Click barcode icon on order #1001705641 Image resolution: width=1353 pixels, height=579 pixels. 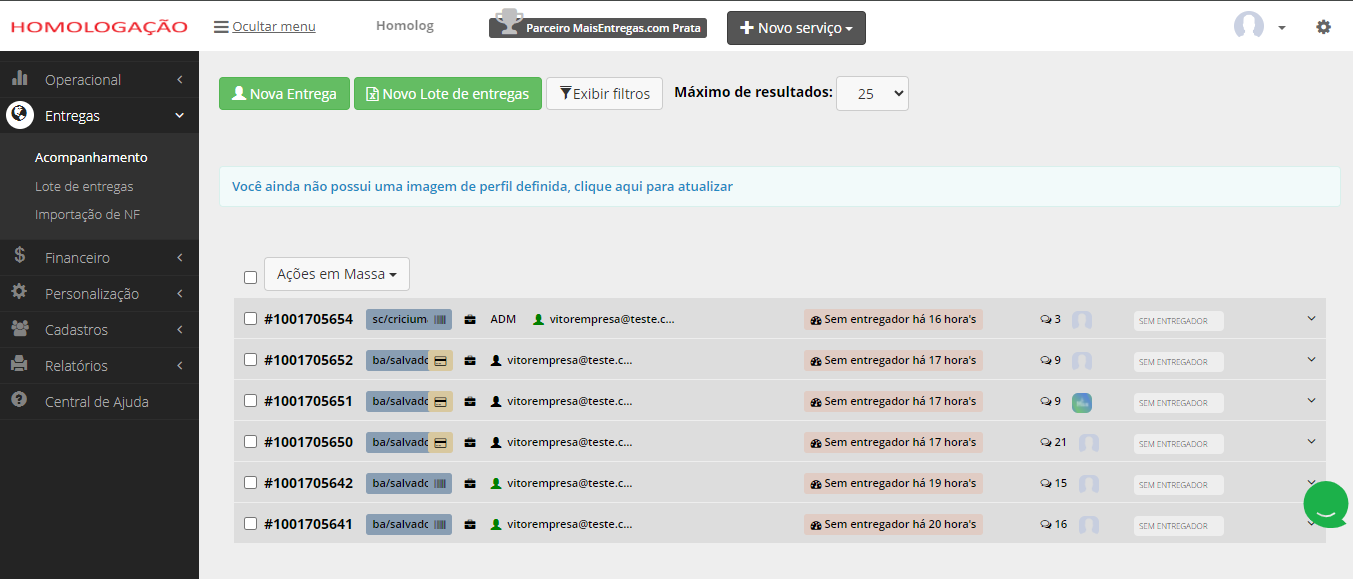[x=440, y=524]
